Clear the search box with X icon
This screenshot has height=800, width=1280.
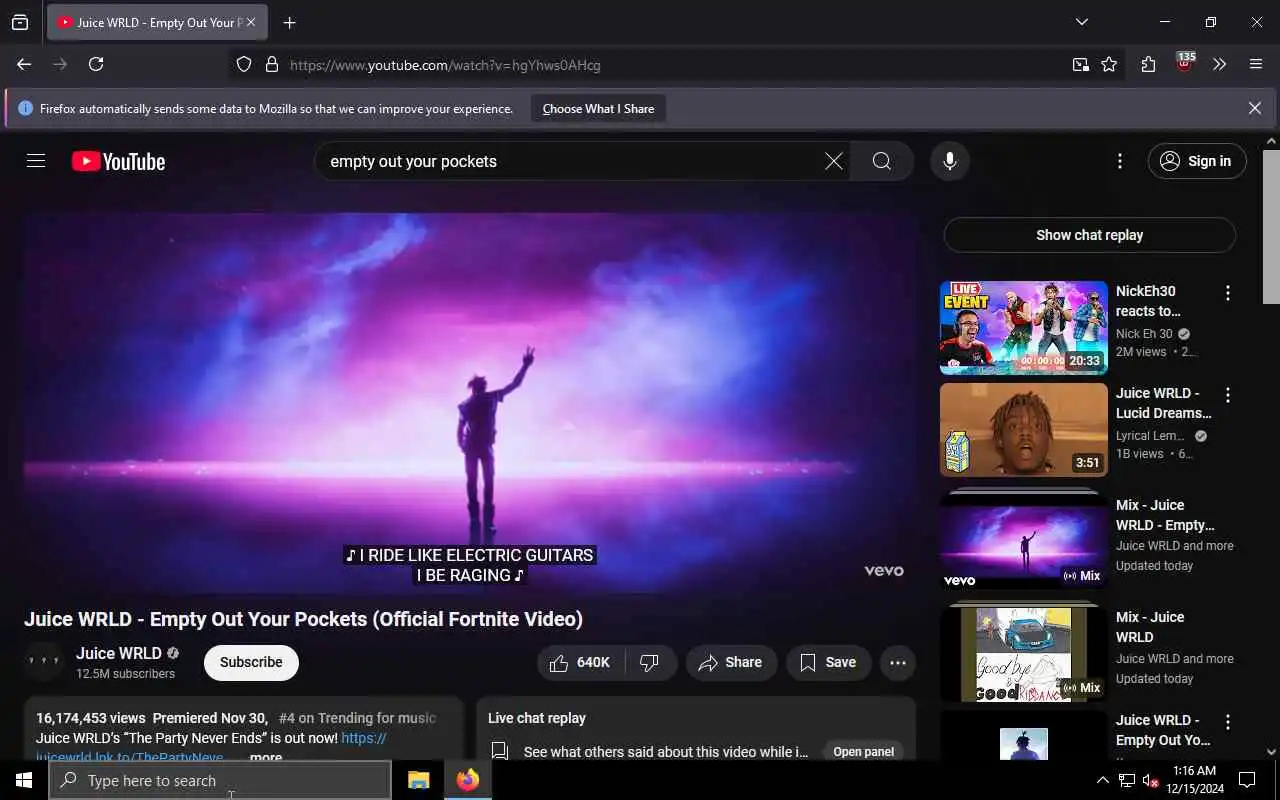point(833,161)
